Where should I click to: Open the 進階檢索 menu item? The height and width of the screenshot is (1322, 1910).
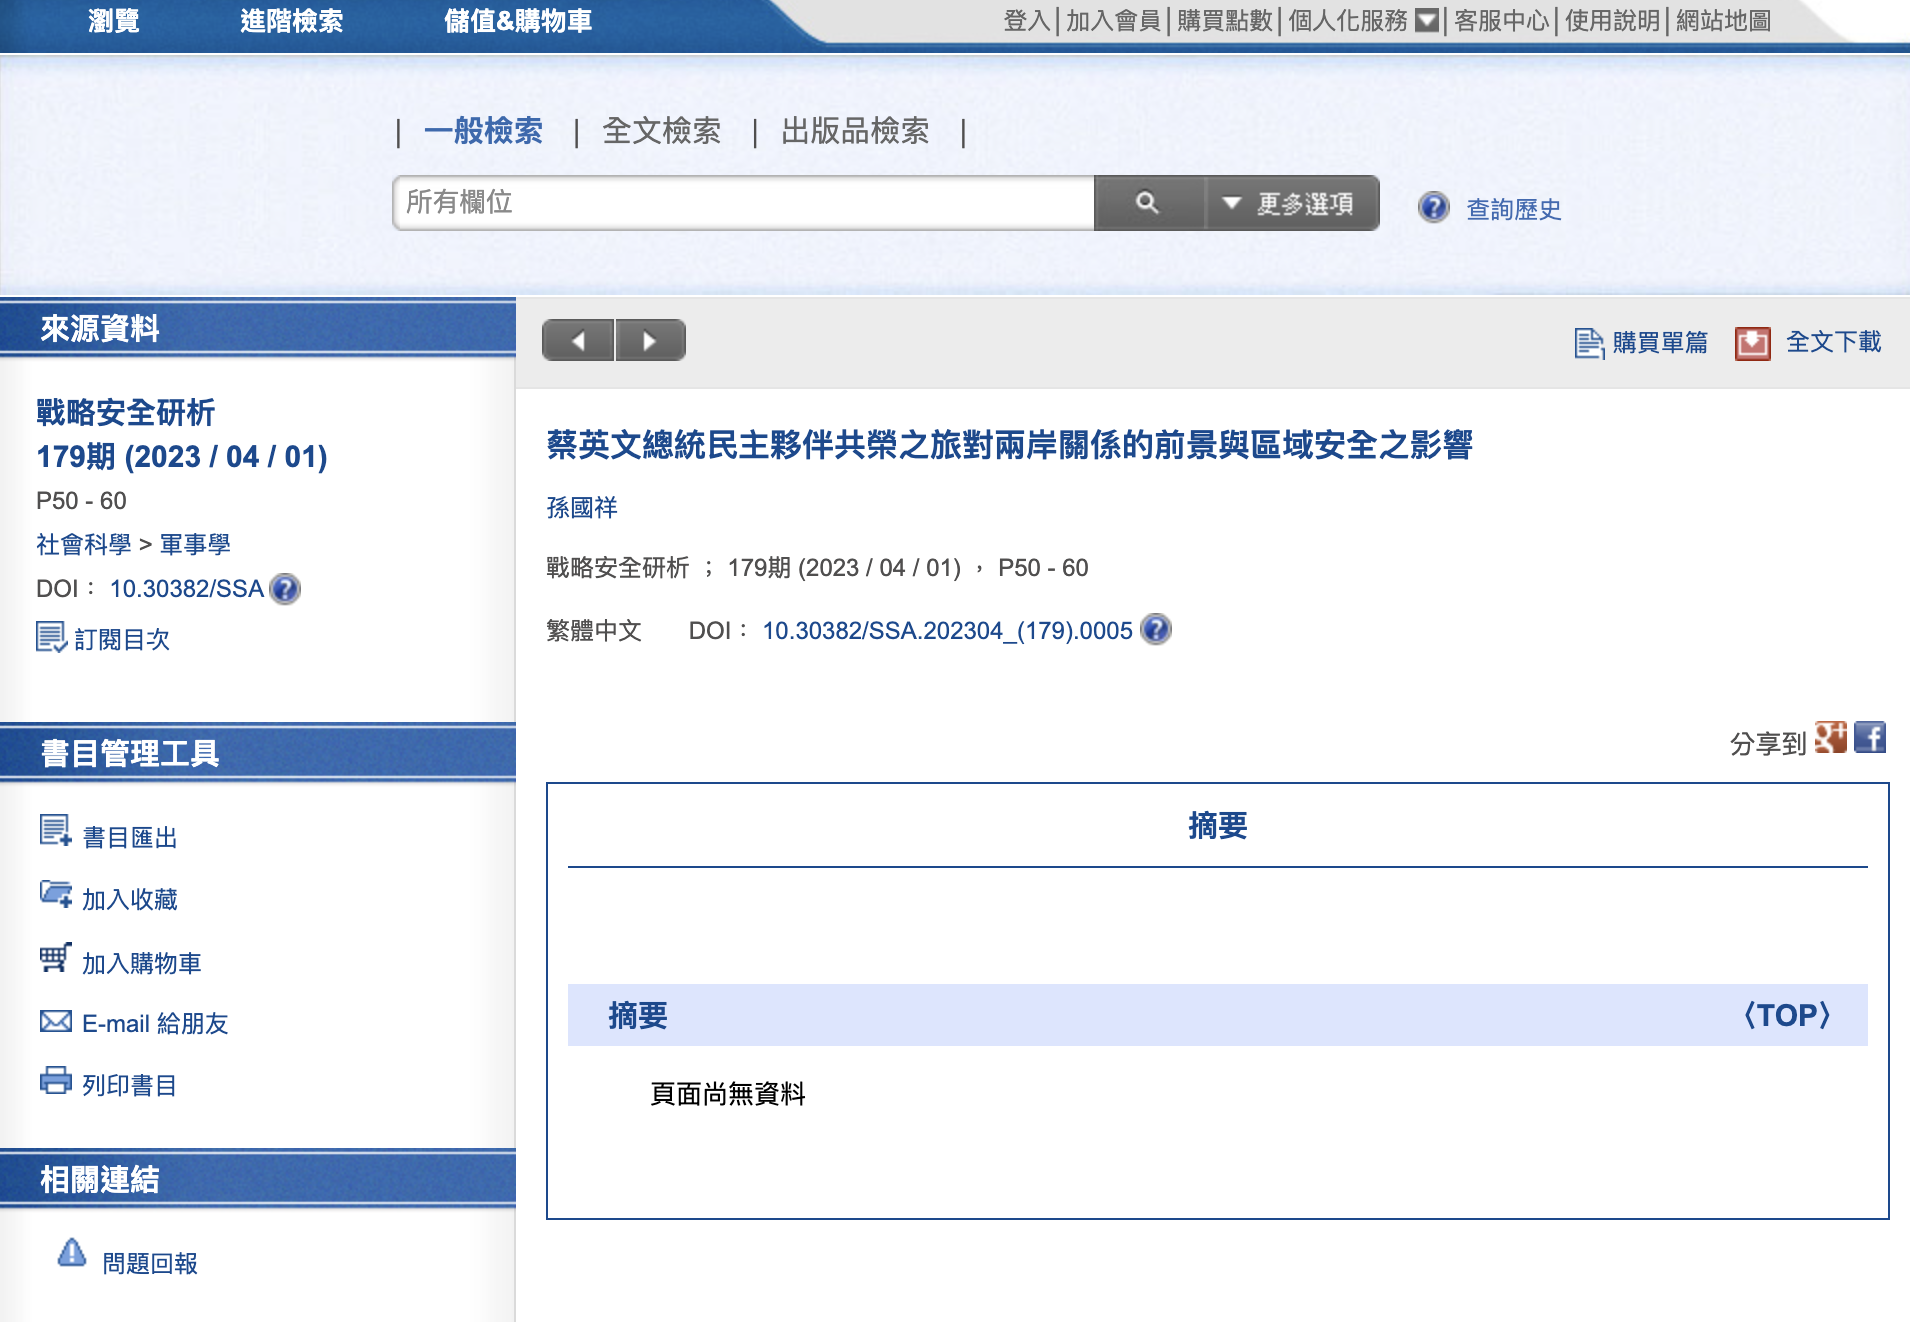point(291,21)
